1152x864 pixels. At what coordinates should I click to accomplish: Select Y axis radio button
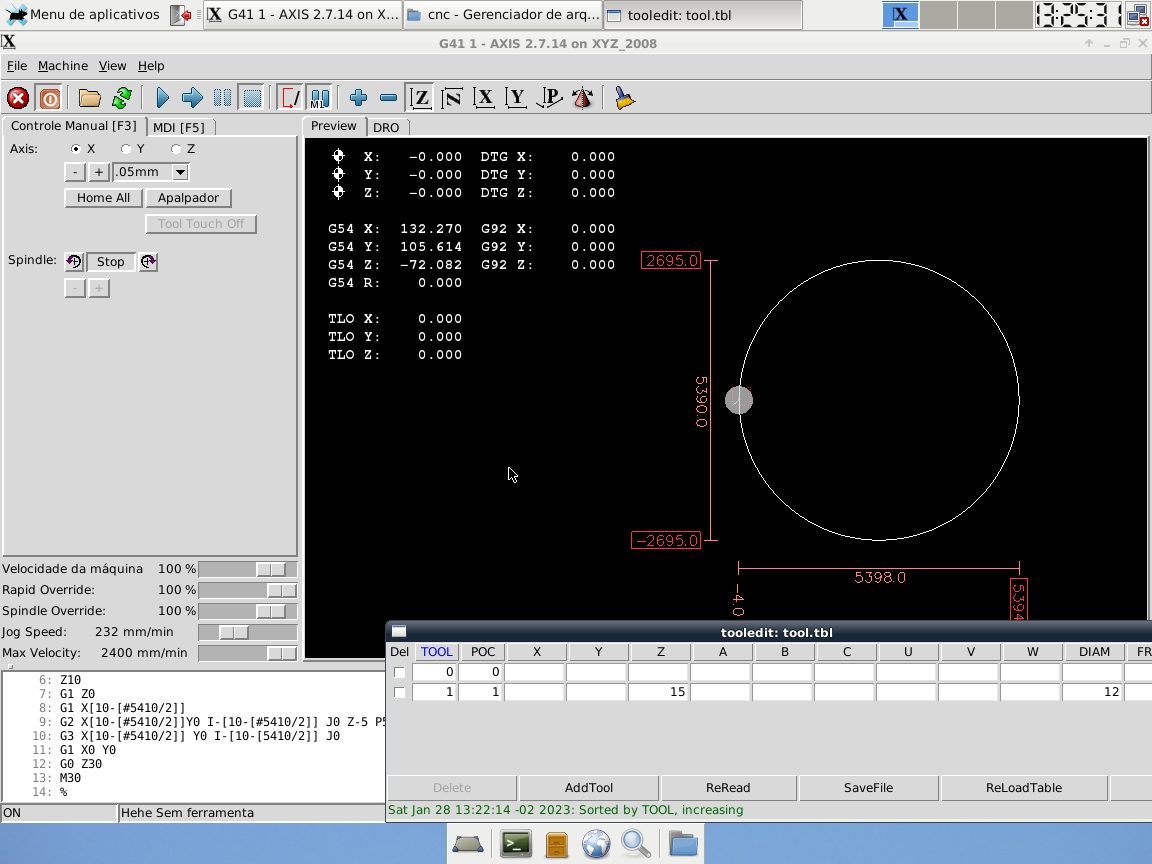click(127, 149)
